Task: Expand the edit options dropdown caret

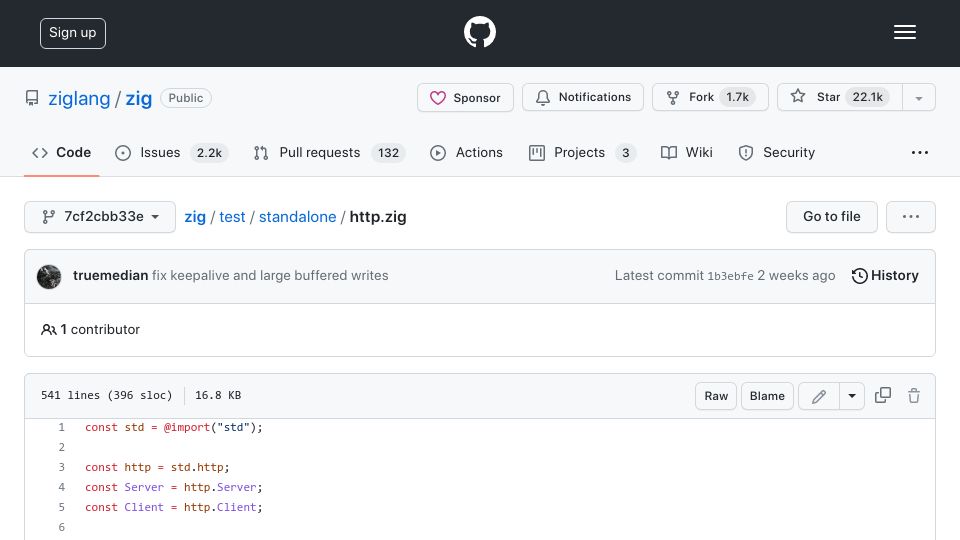Action: click(x=852, y=396)
